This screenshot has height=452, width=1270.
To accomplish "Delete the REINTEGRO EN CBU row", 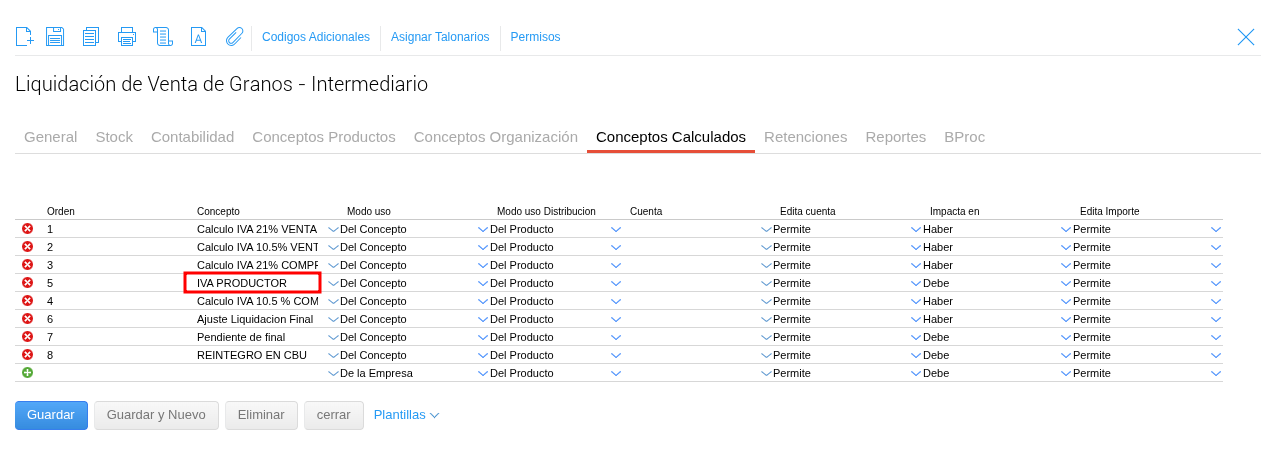I will click(27, 355).
